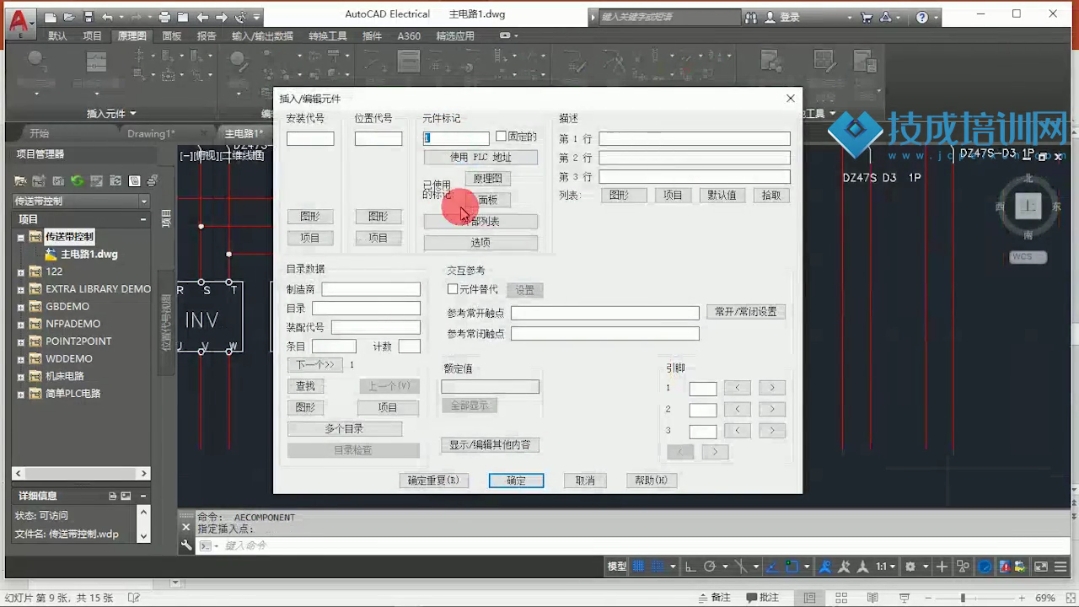Open the 默认 ribbon tab
Image resolution: width=1079 pixels, height=607 pixels.
click(58, 36)
